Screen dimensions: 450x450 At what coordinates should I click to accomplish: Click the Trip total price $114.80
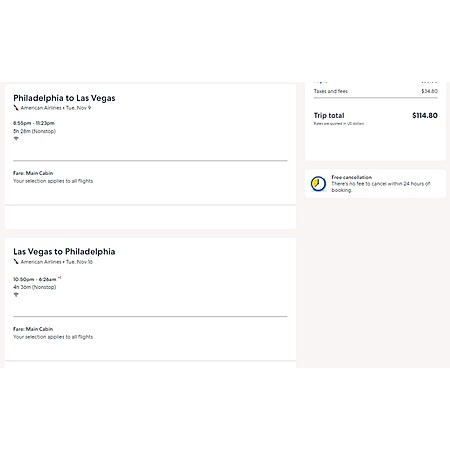[425, 115]
